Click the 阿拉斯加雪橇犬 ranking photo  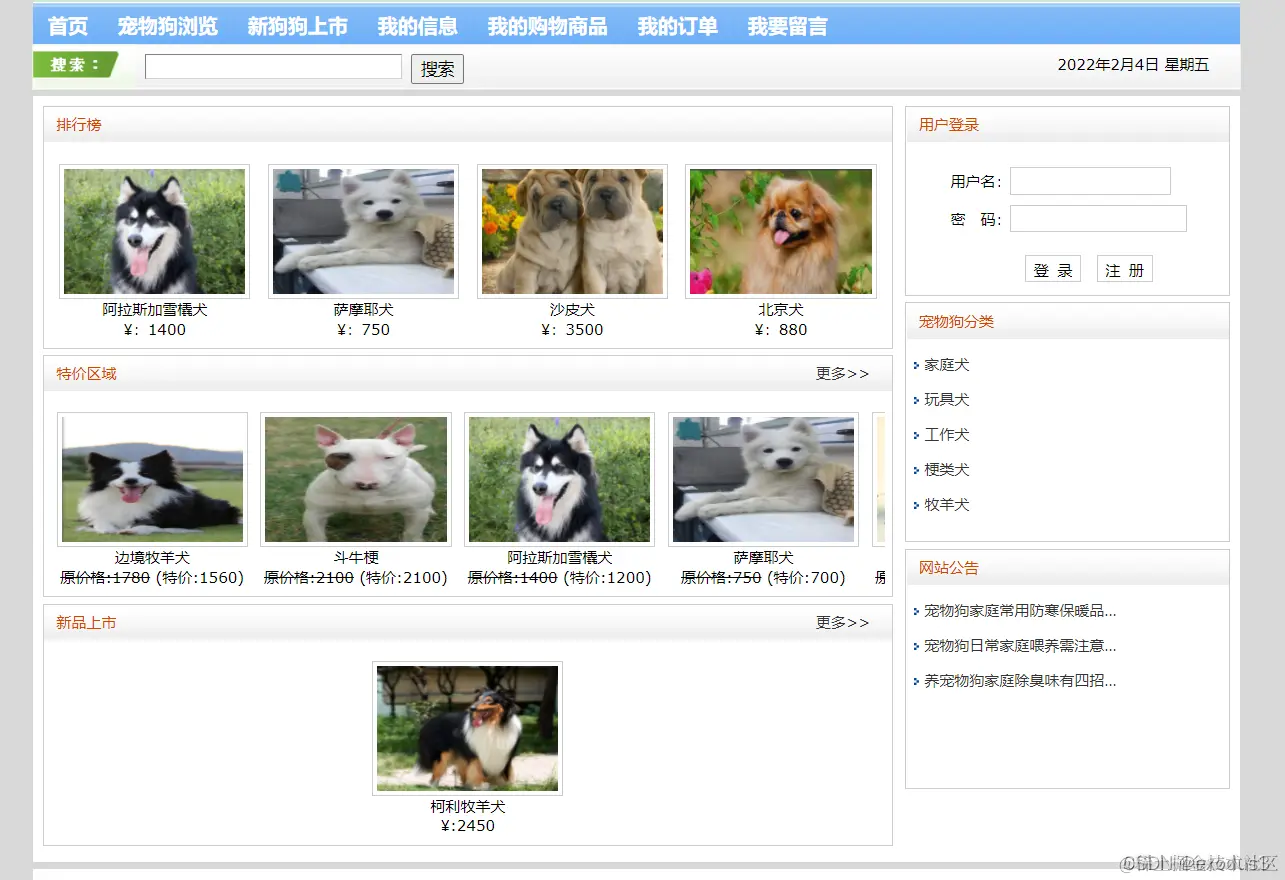(x=154, y=230)
